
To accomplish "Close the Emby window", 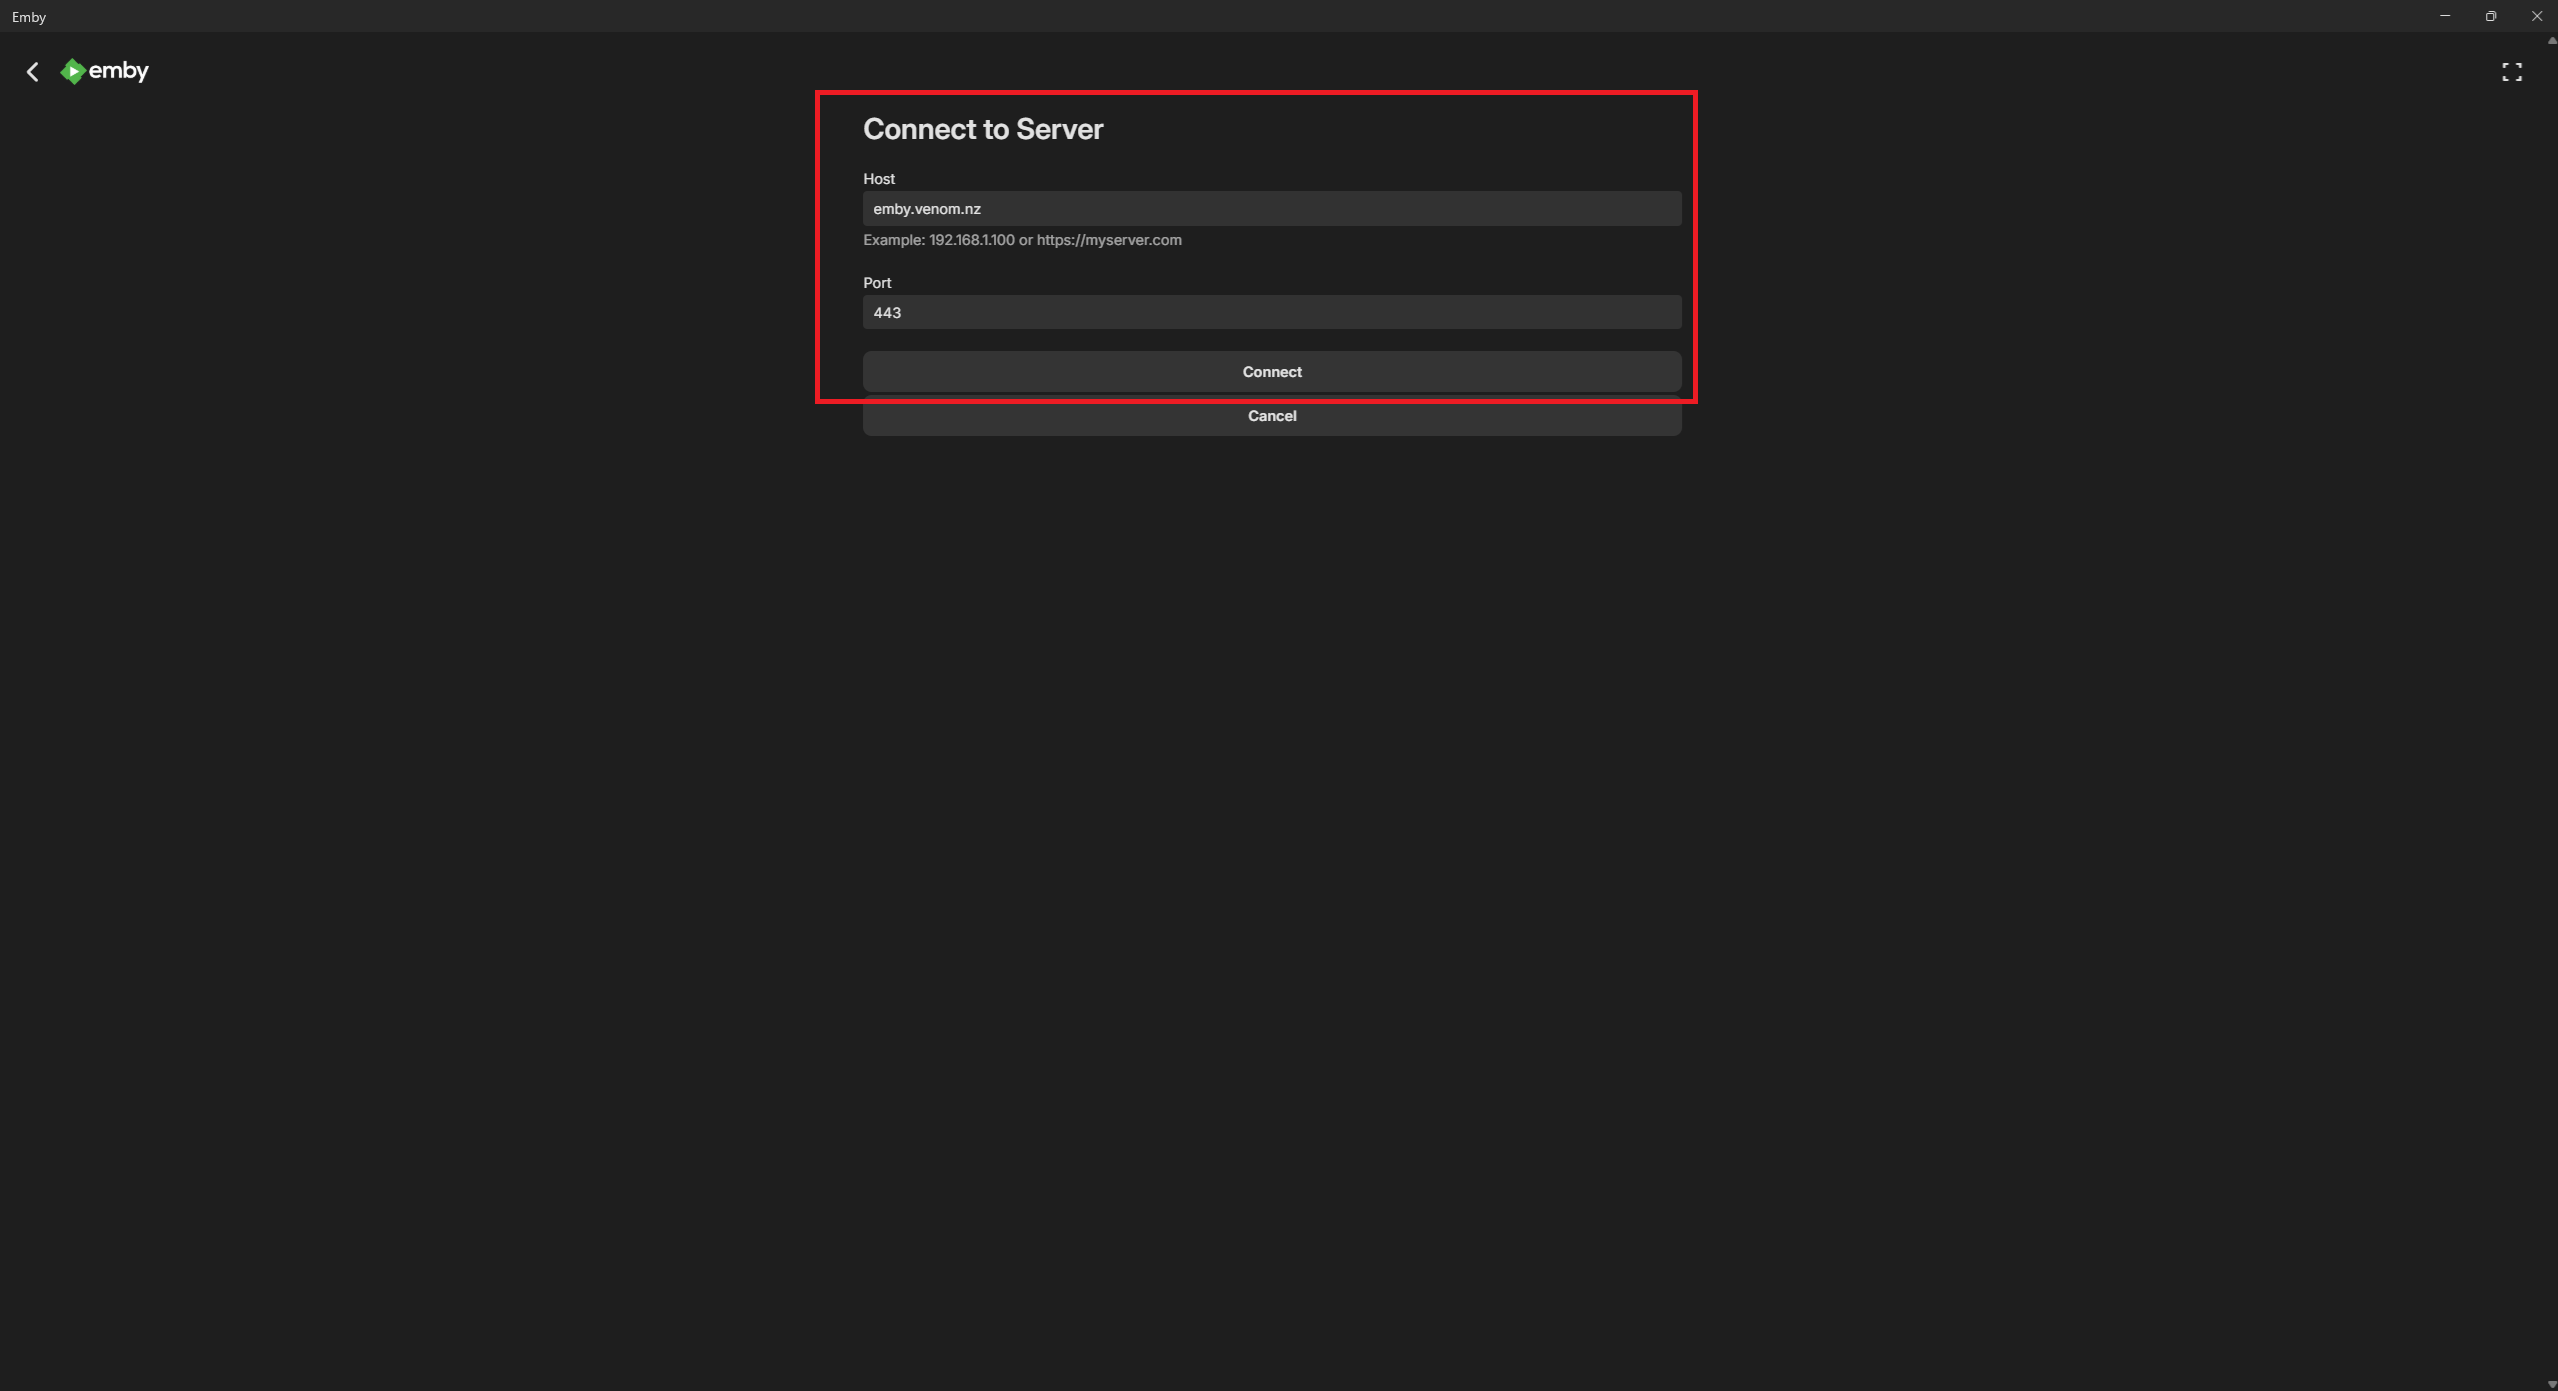I will coord(2536,16).
